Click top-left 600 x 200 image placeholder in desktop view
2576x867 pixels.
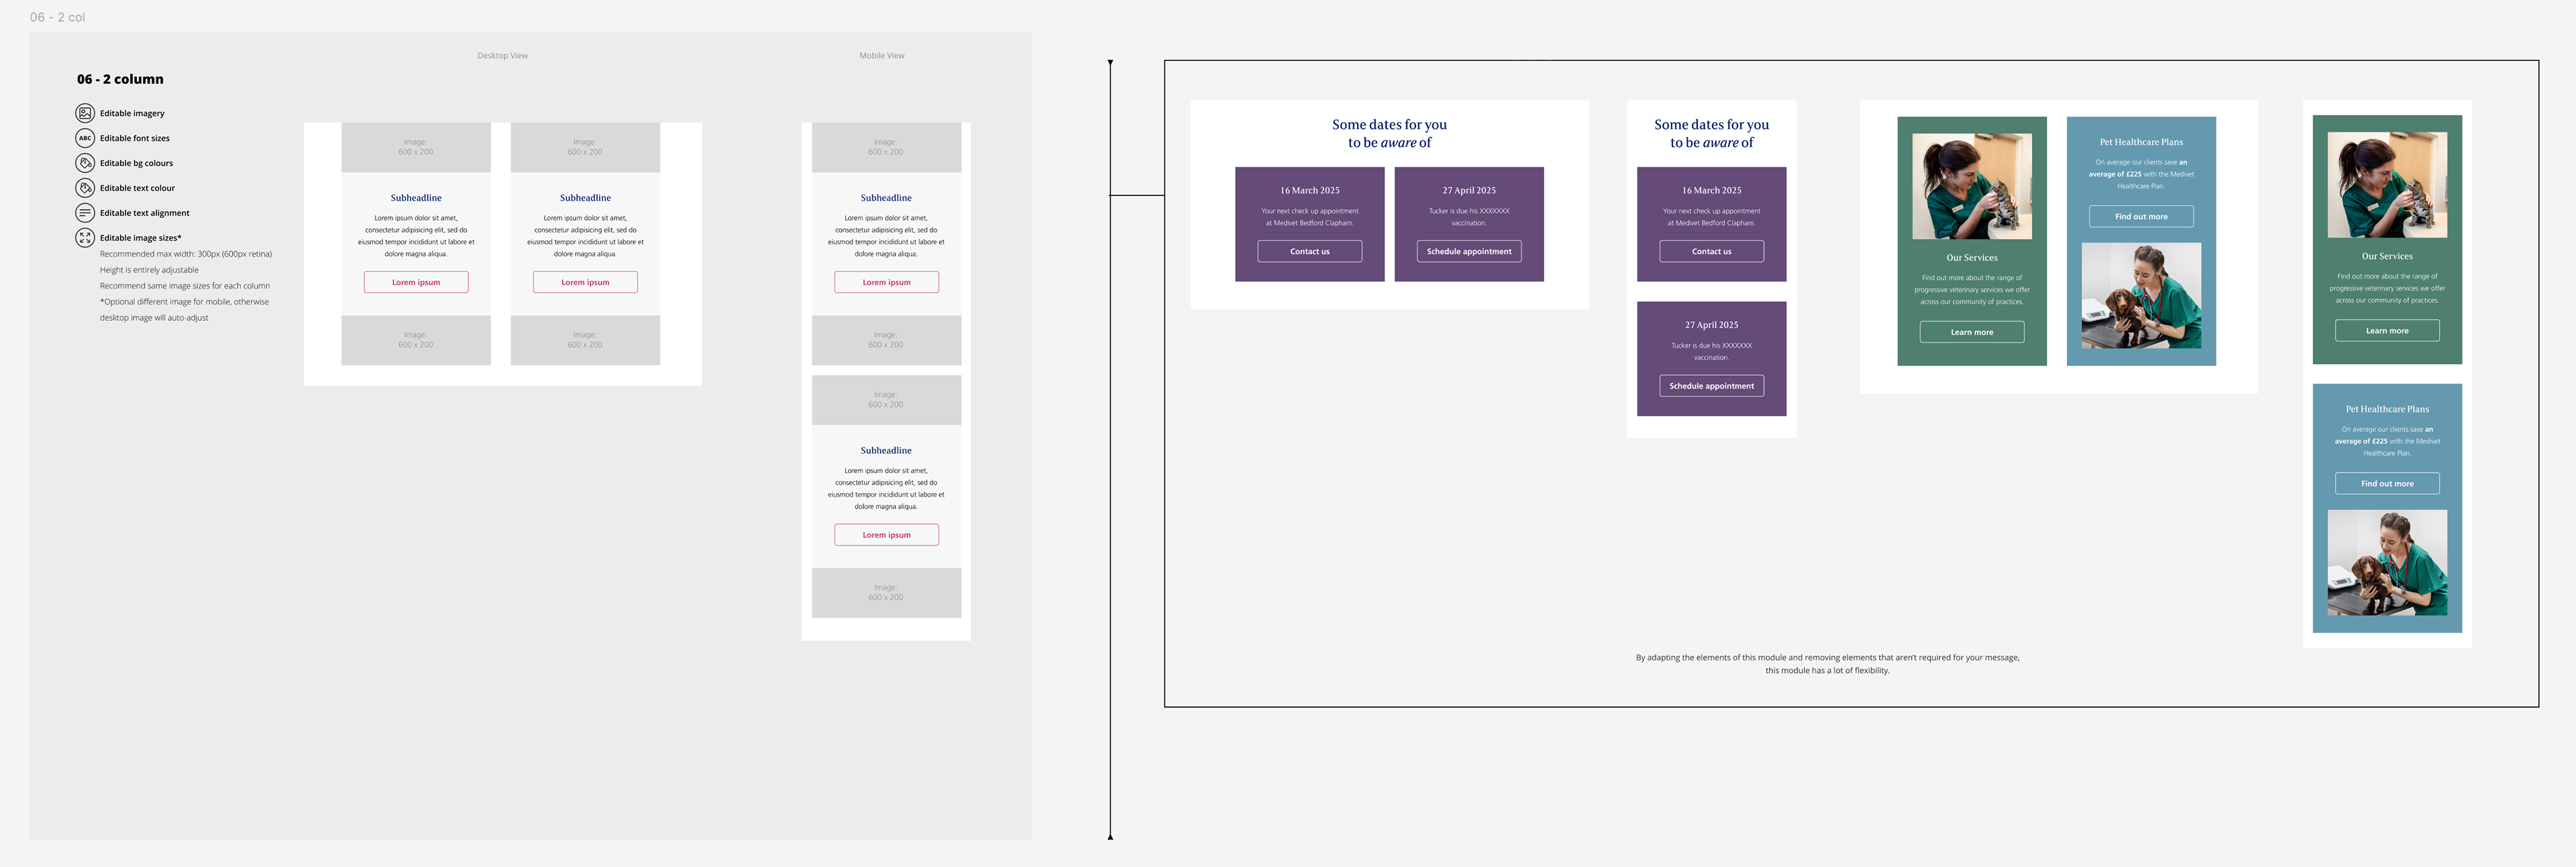click(416, 147)
